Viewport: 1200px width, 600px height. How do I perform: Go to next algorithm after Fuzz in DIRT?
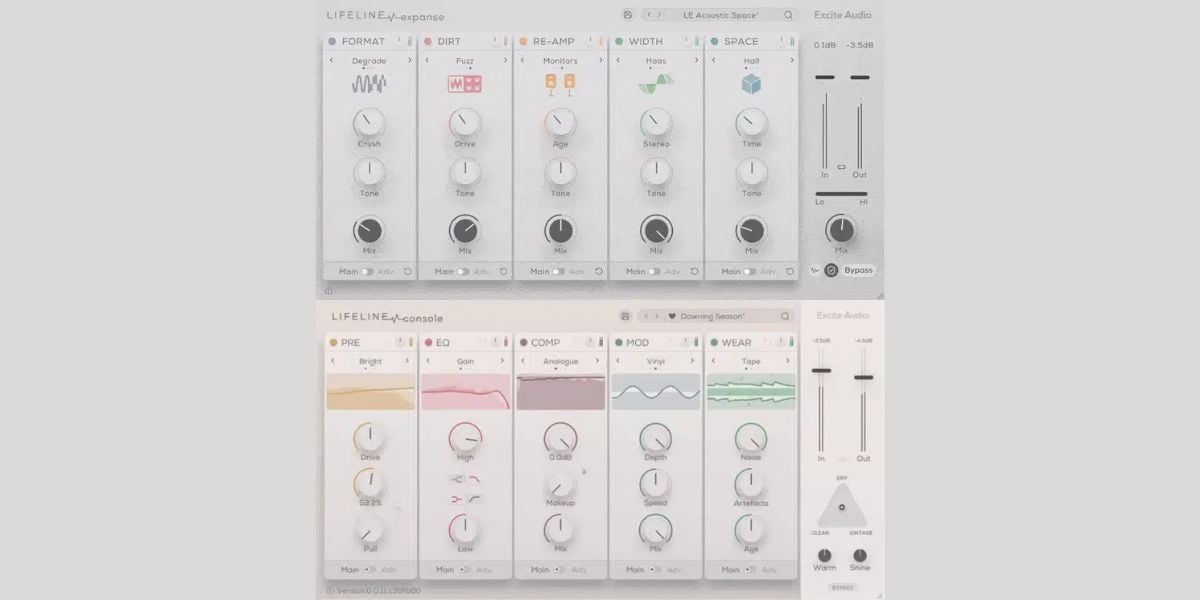(504, 61)
